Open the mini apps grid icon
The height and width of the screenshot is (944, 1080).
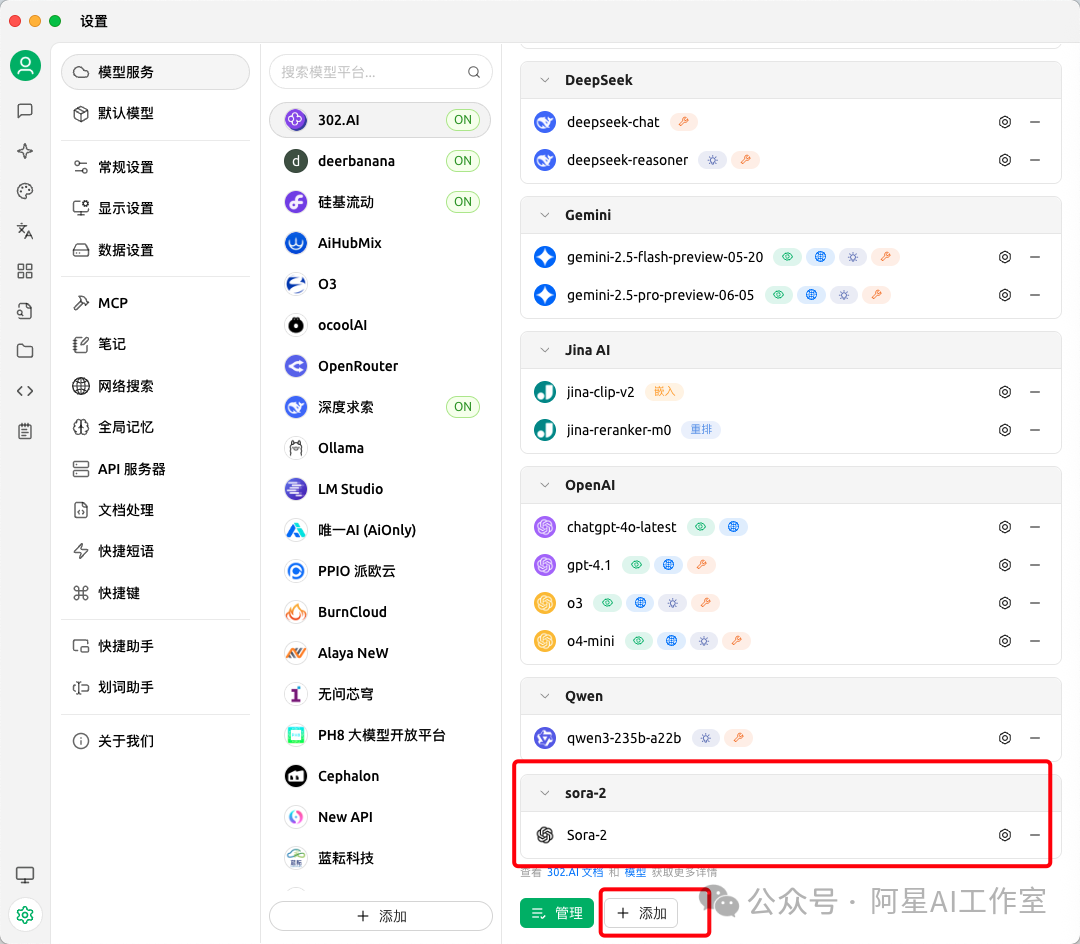tap(25, 271)
